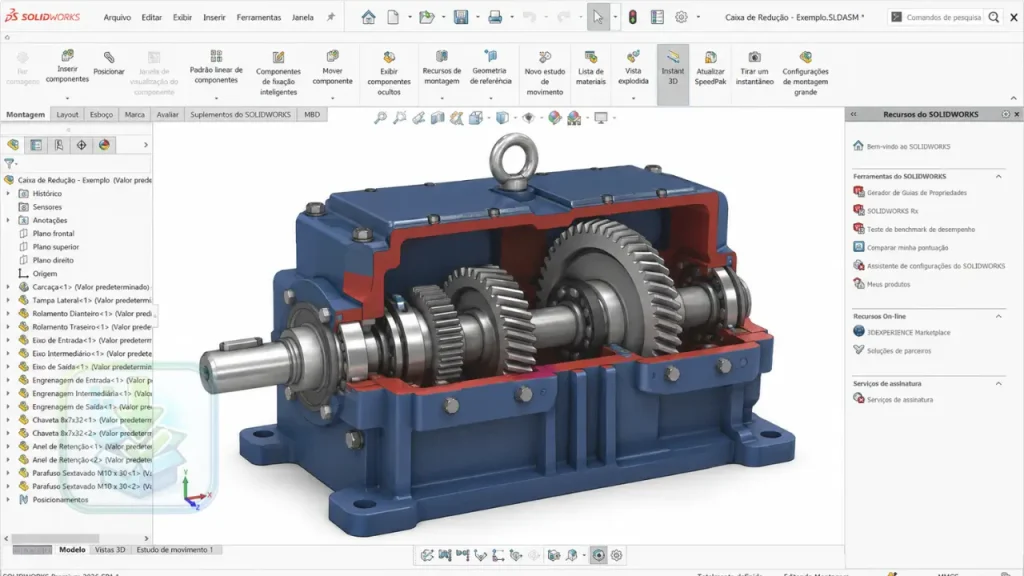Click Vista explodida tool
1024x576 pixels.
point(633,67)
